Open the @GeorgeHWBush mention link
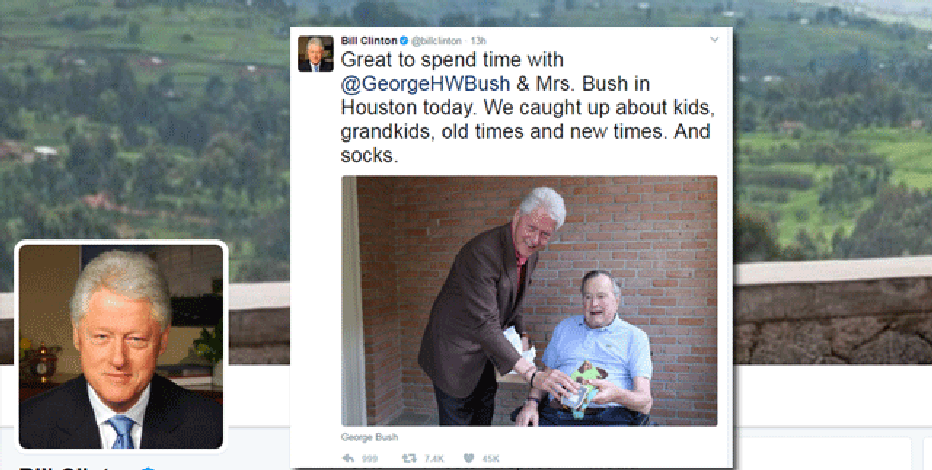 click(425, 83)
